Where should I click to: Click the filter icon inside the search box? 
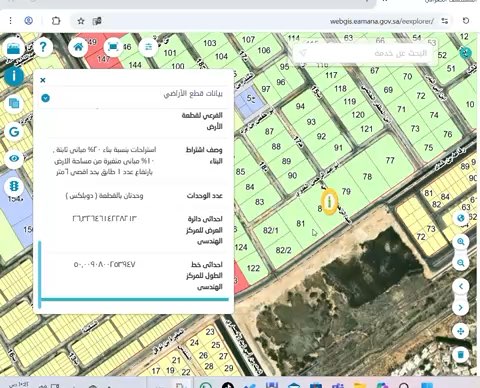303,53
